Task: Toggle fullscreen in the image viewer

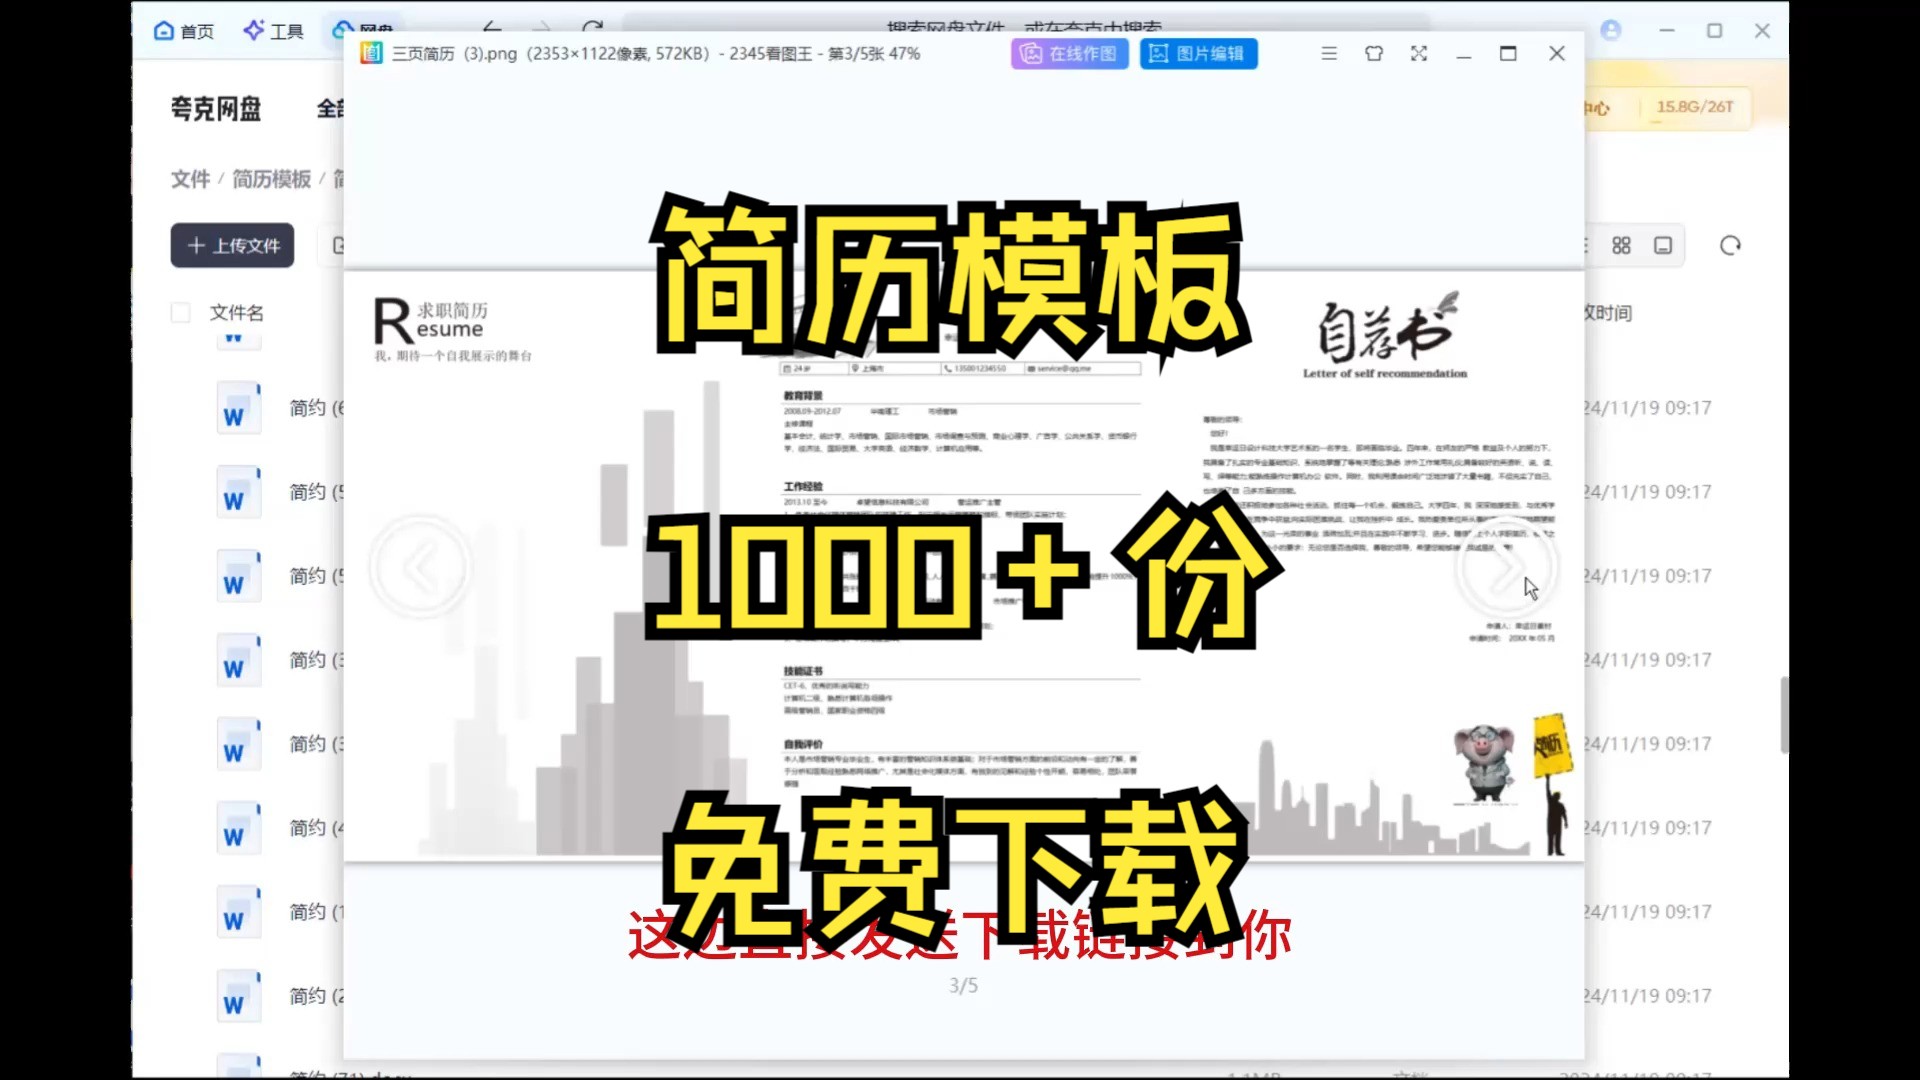Action: [1419, 54]
